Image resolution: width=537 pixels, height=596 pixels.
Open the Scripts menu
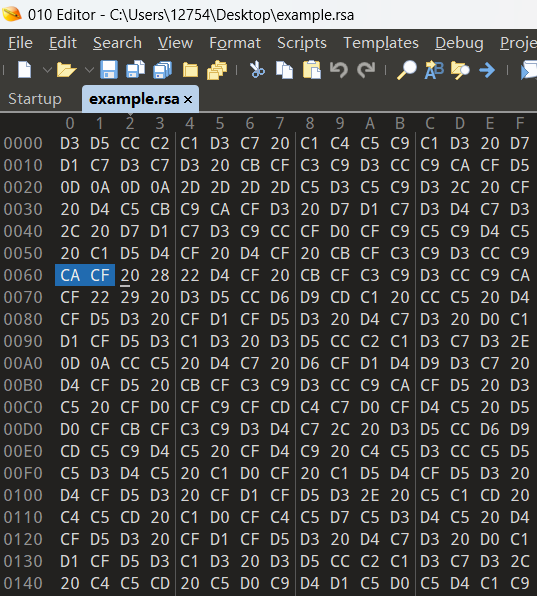pos(302,43)
